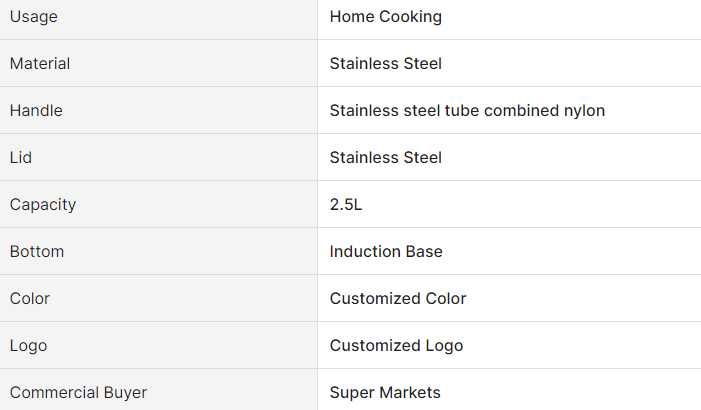Click the word nylon in Handle row
The image size is (701, 410).
[x=584, y=111]
